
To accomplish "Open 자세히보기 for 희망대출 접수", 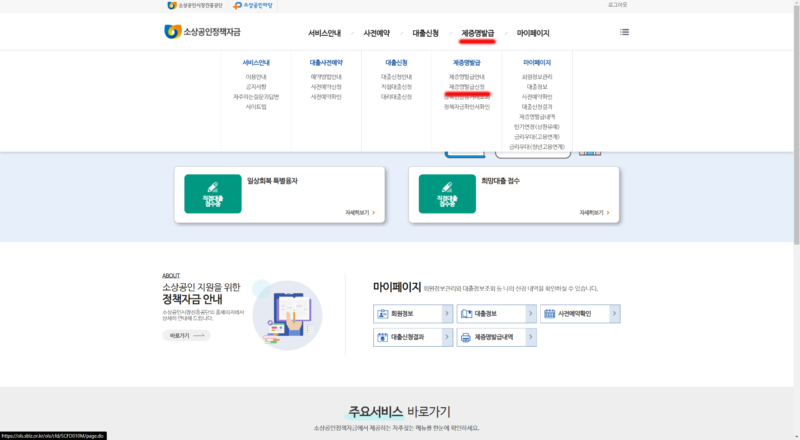I will [594, 212].
